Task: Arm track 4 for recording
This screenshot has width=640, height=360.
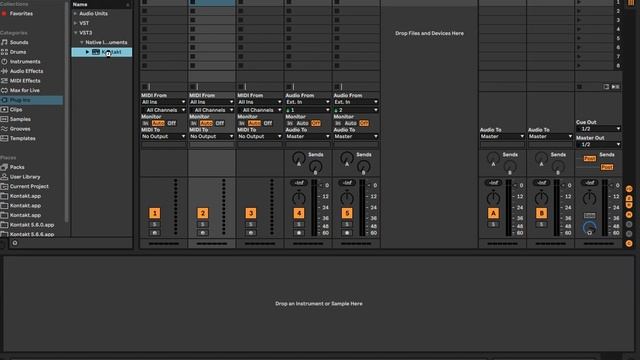Action: (x=299, y=233)
